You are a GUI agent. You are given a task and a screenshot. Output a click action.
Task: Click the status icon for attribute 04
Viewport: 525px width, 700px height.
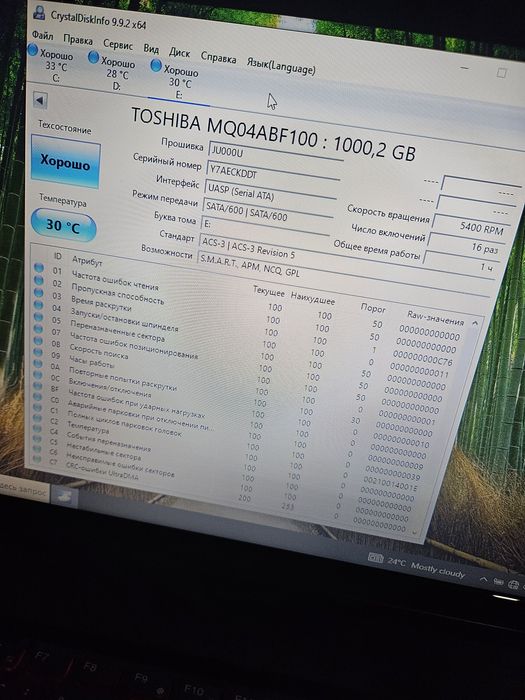38,305
